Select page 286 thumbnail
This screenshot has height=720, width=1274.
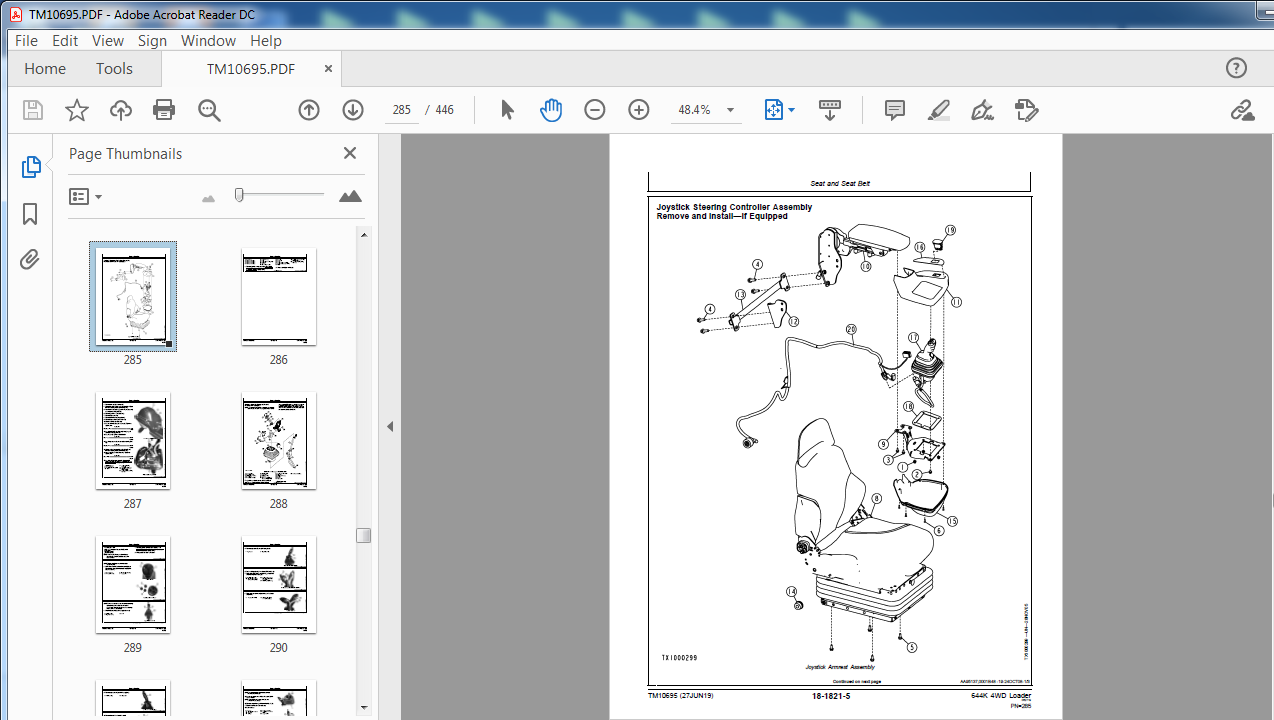[x=279, y=296]
